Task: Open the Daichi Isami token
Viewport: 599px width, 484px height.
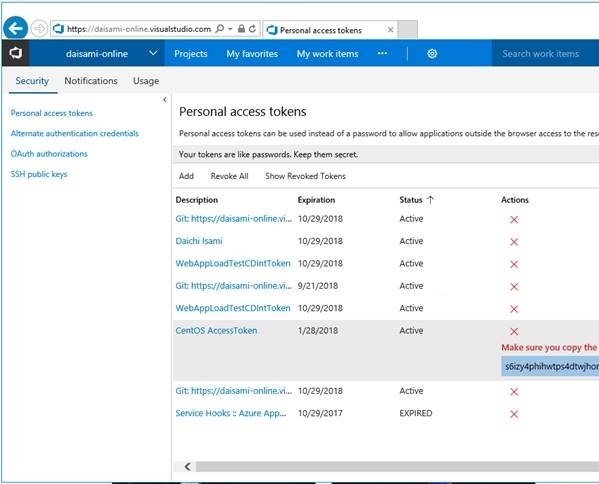Action: 199,241
